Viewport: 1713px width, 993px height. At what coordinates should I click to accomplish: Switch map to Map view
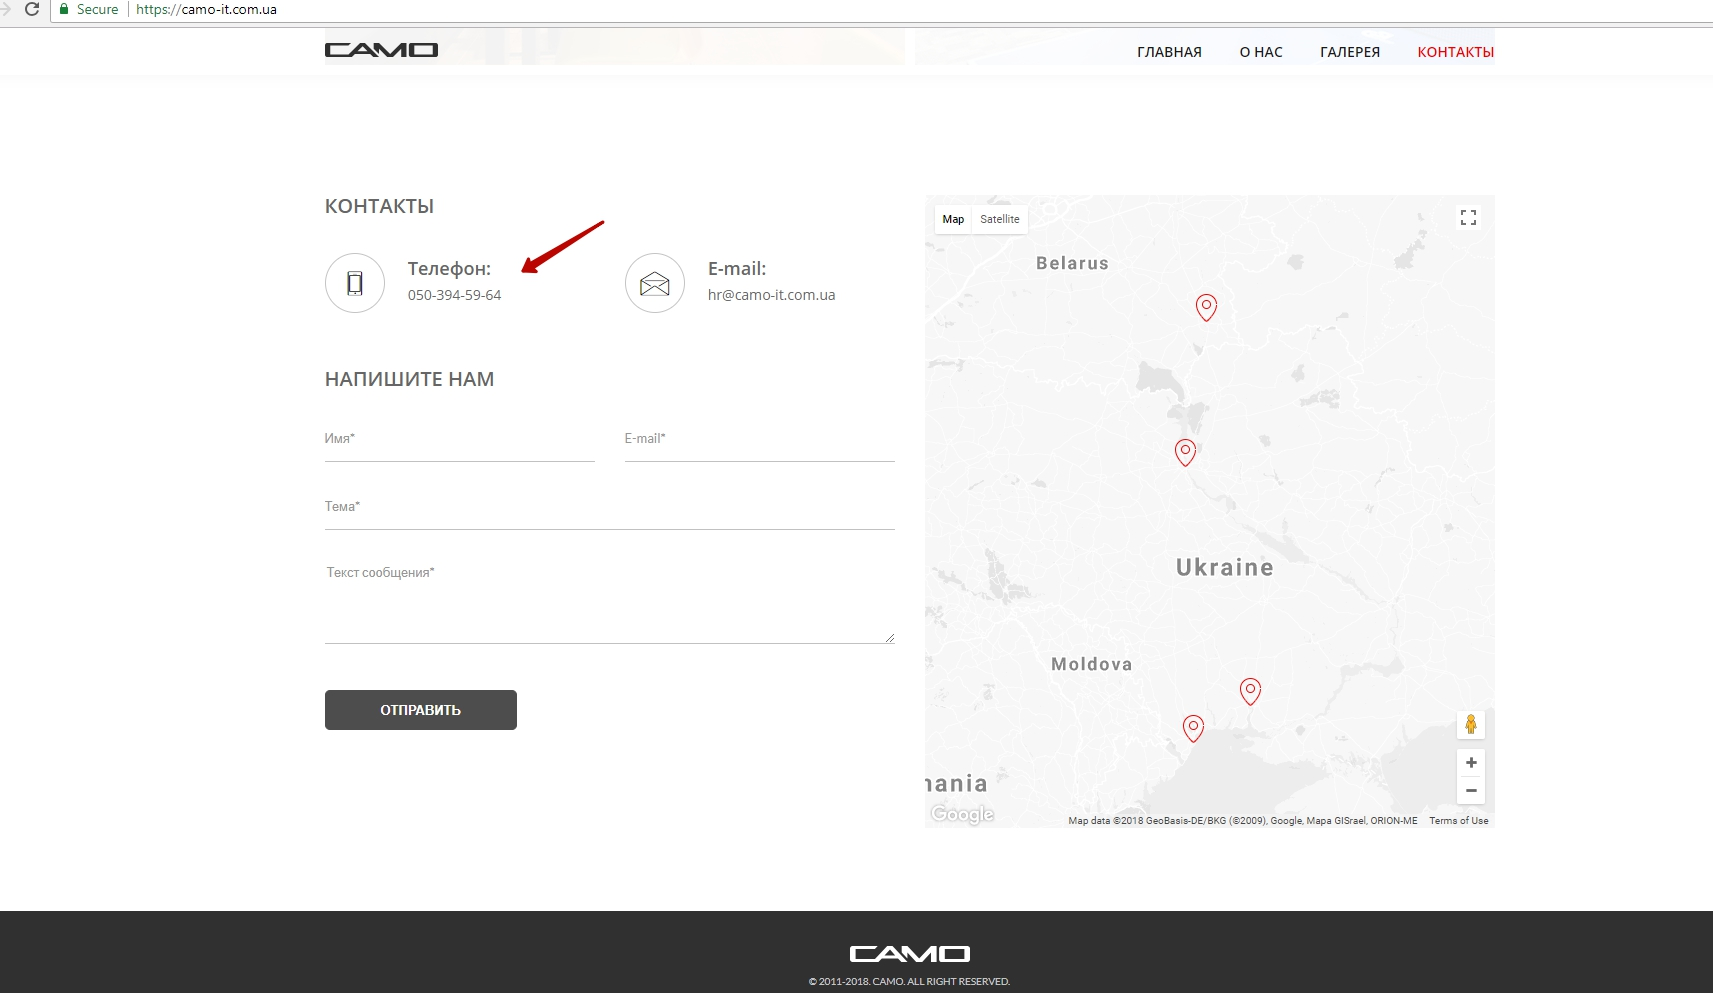tap(953, 219)
